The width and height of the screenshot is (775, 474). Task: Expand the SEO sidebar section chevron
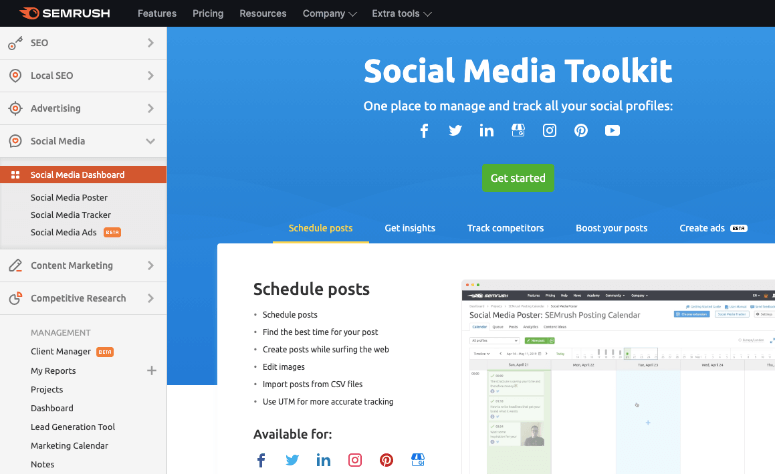coord(151,43)
